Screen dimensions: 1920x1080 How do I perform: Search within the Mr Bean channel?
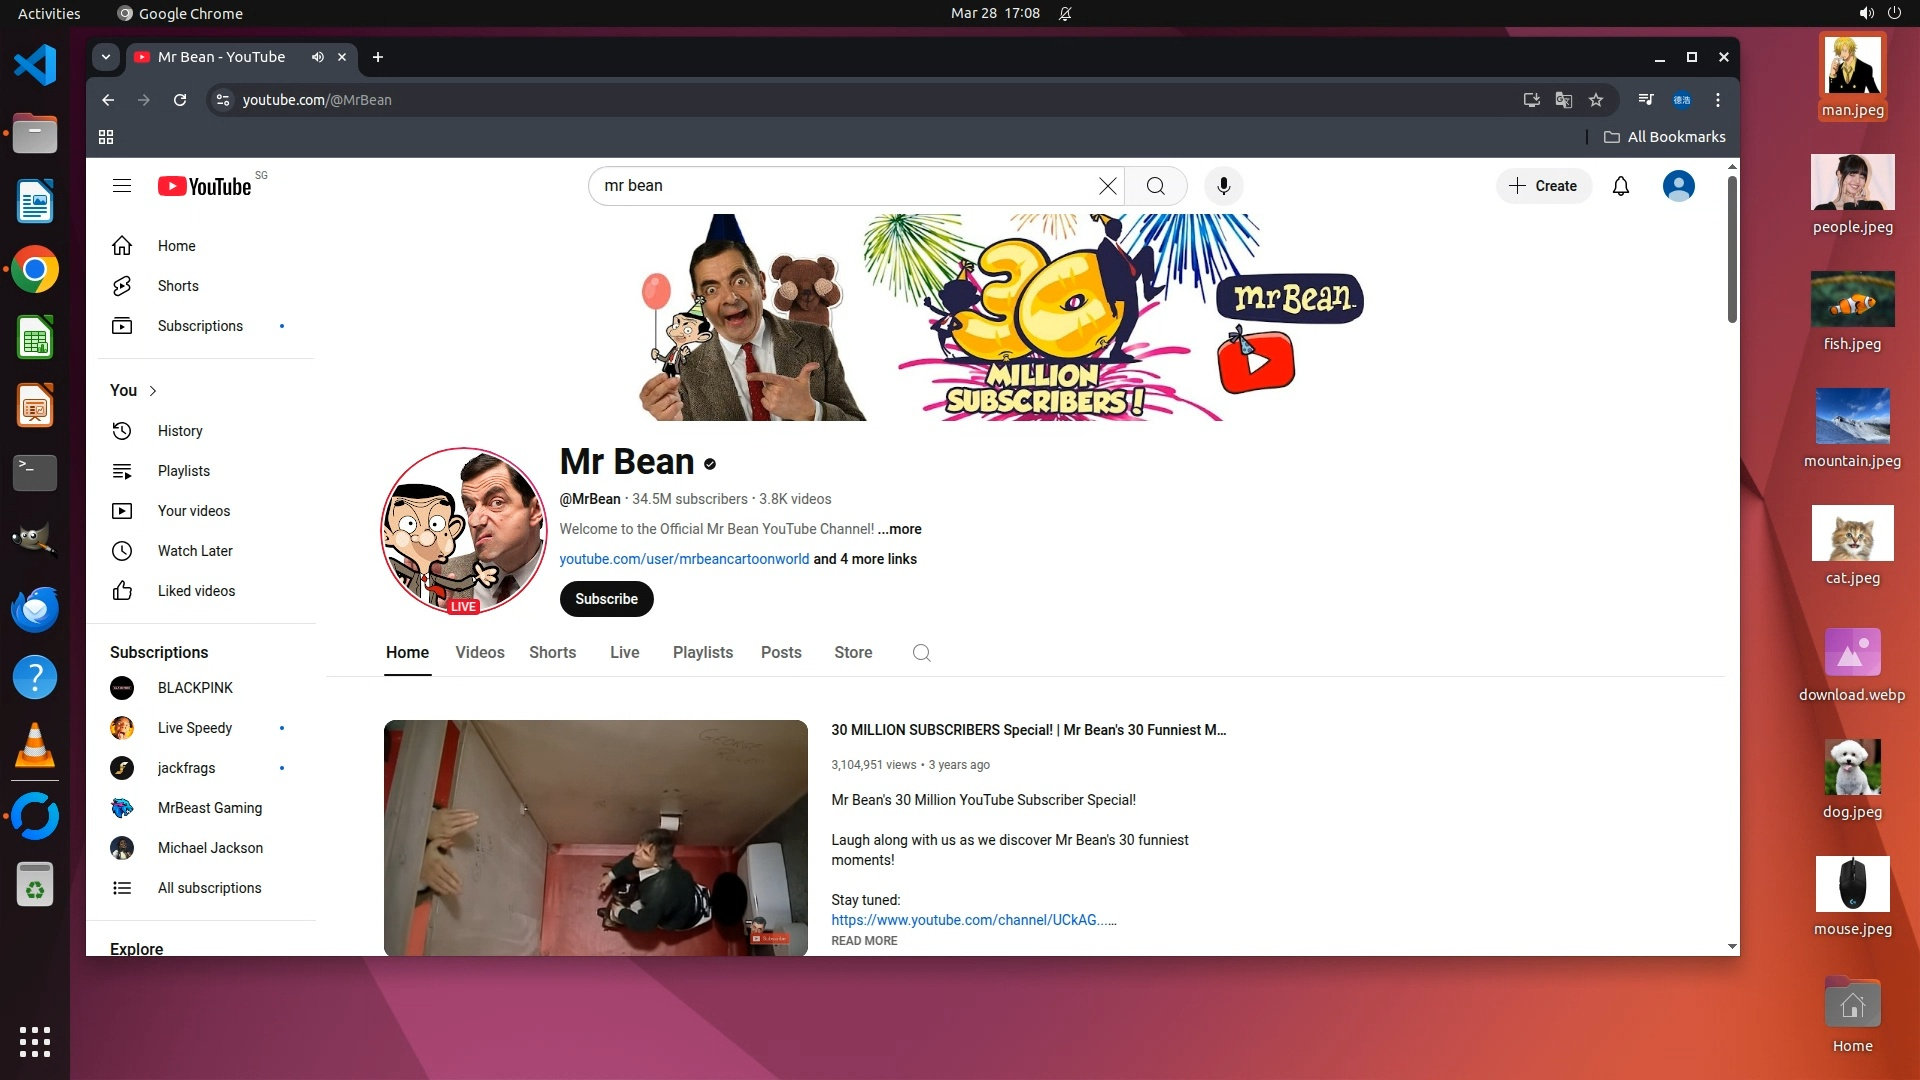point(921,653)
